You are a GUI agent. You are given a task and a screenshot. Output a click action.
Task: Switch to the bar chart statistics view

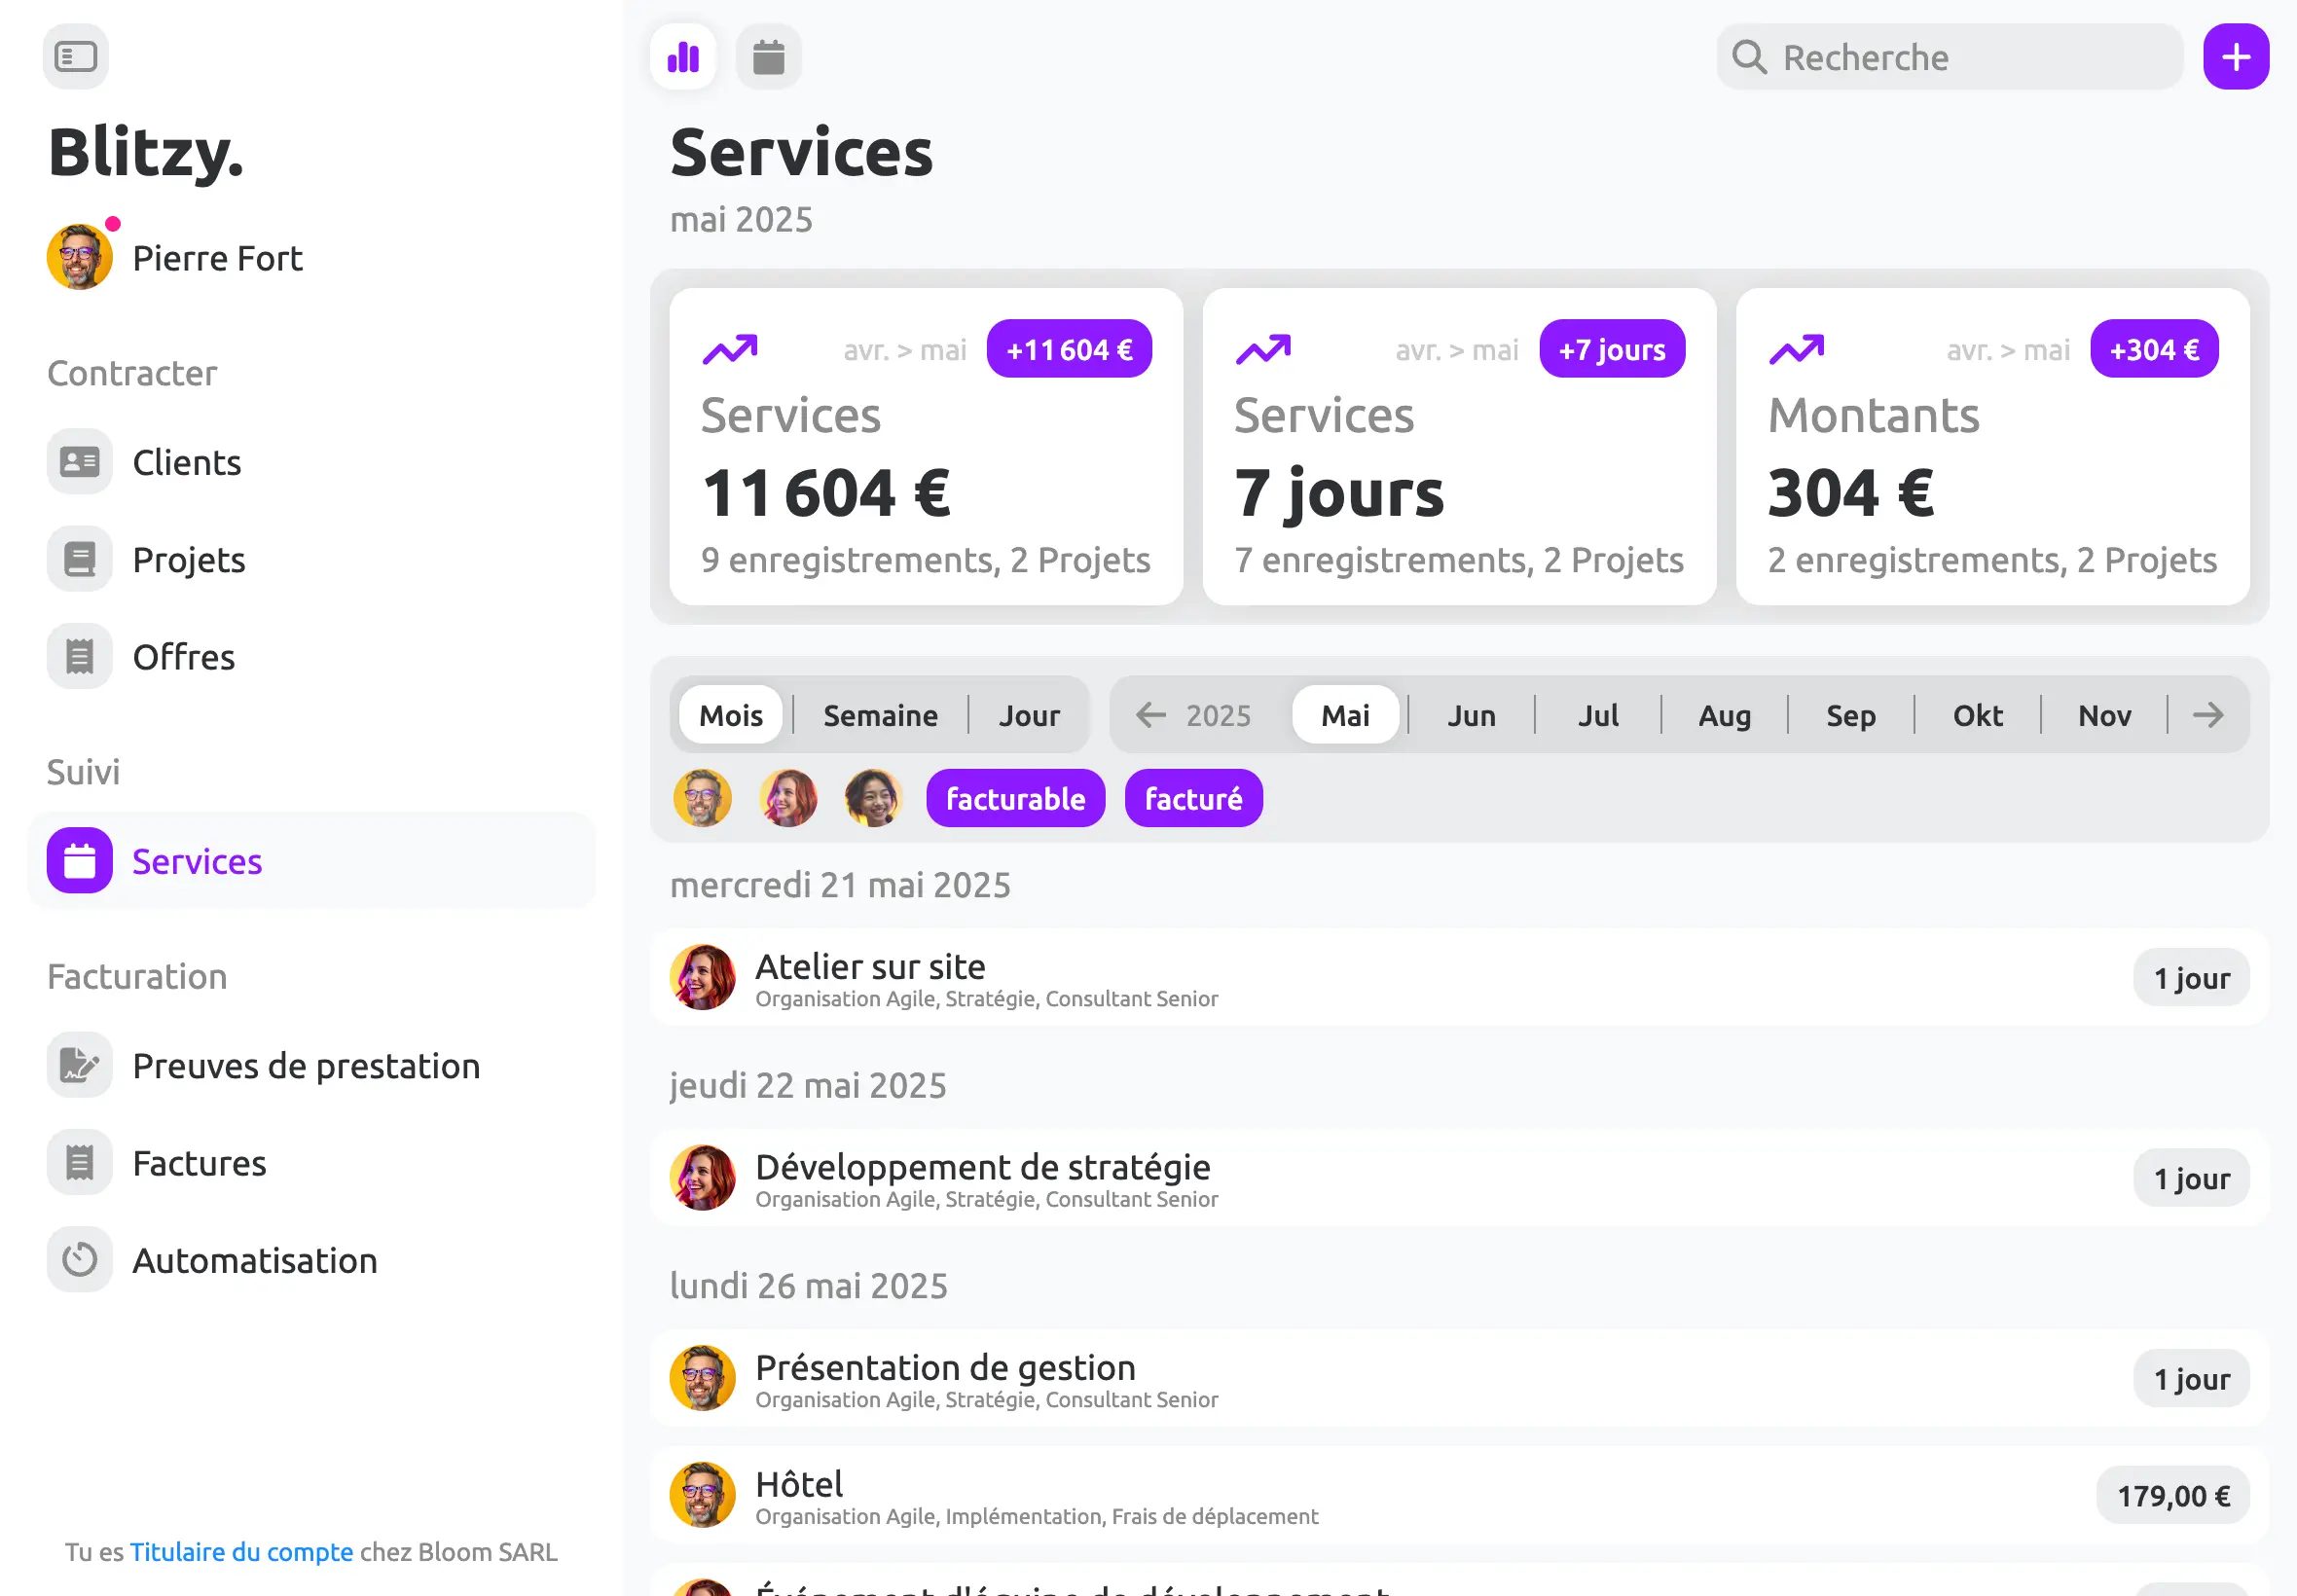683,57
